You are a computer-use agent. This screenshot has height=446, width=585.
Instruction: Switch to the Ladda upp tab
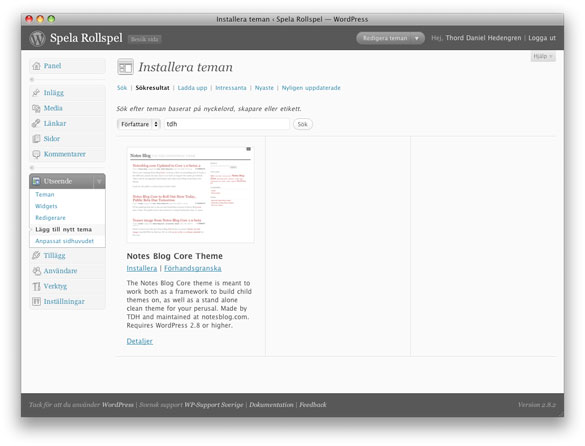pos(192,88)
